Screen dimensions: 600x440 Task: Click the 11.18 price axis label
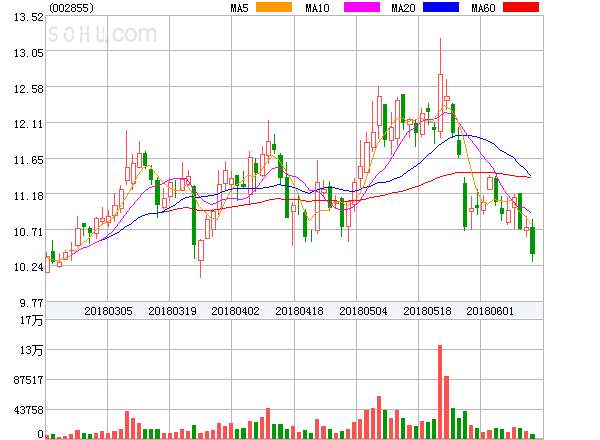[x=29, y=196]
